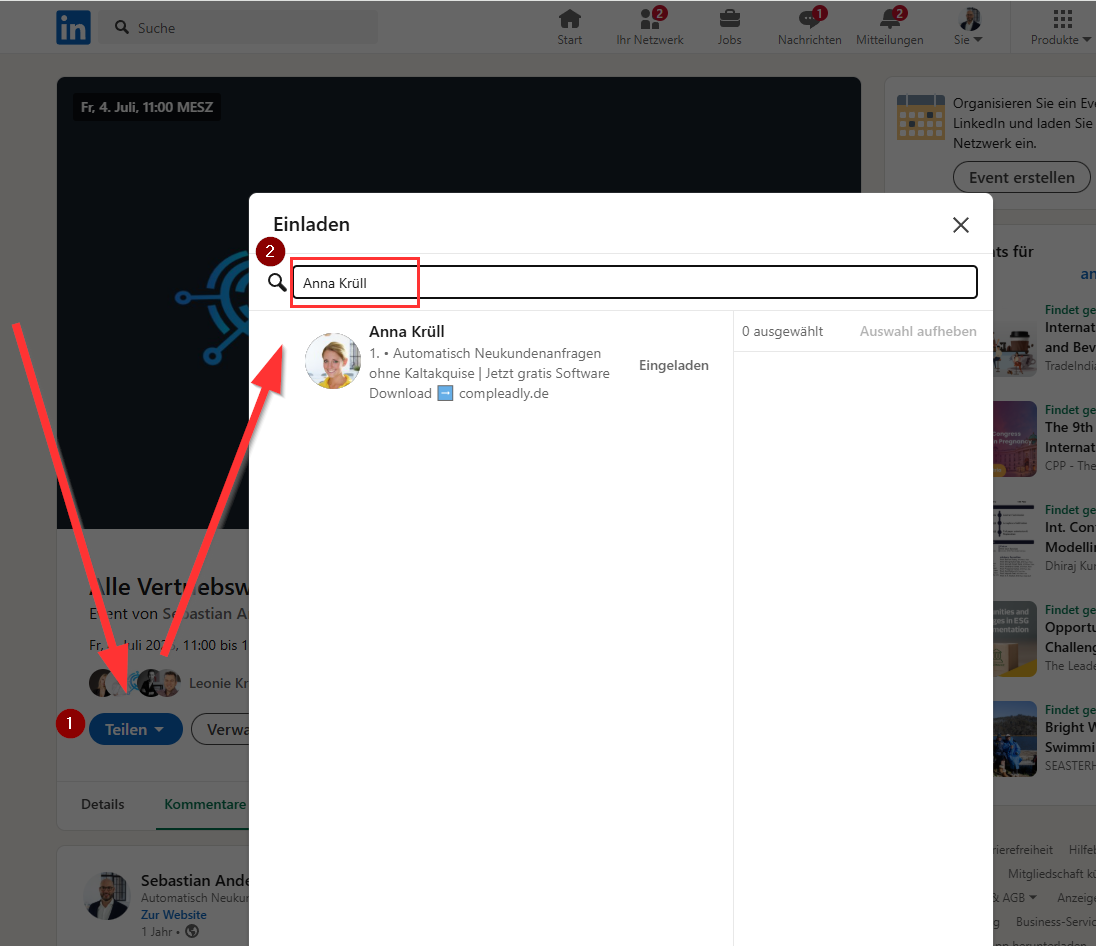Switch to the Details tab
This screenshot has width=1096, height=946.
coord(103,804)
